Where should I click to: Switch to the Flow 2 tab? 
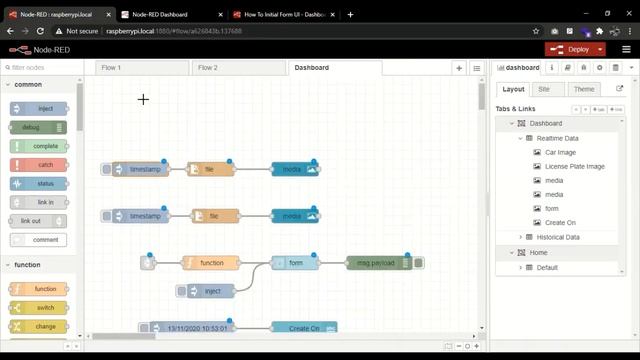click(x=239, y=68)
